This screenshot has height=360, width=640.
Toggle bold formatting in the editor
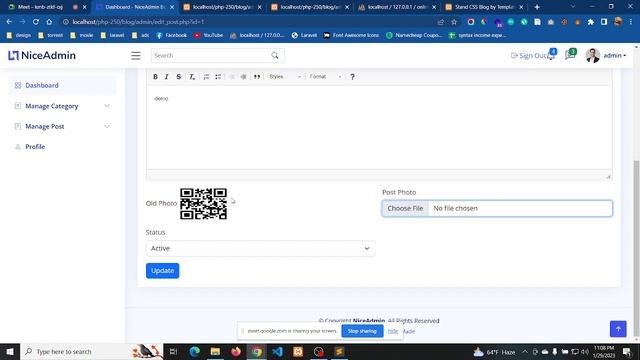point(155,77)
